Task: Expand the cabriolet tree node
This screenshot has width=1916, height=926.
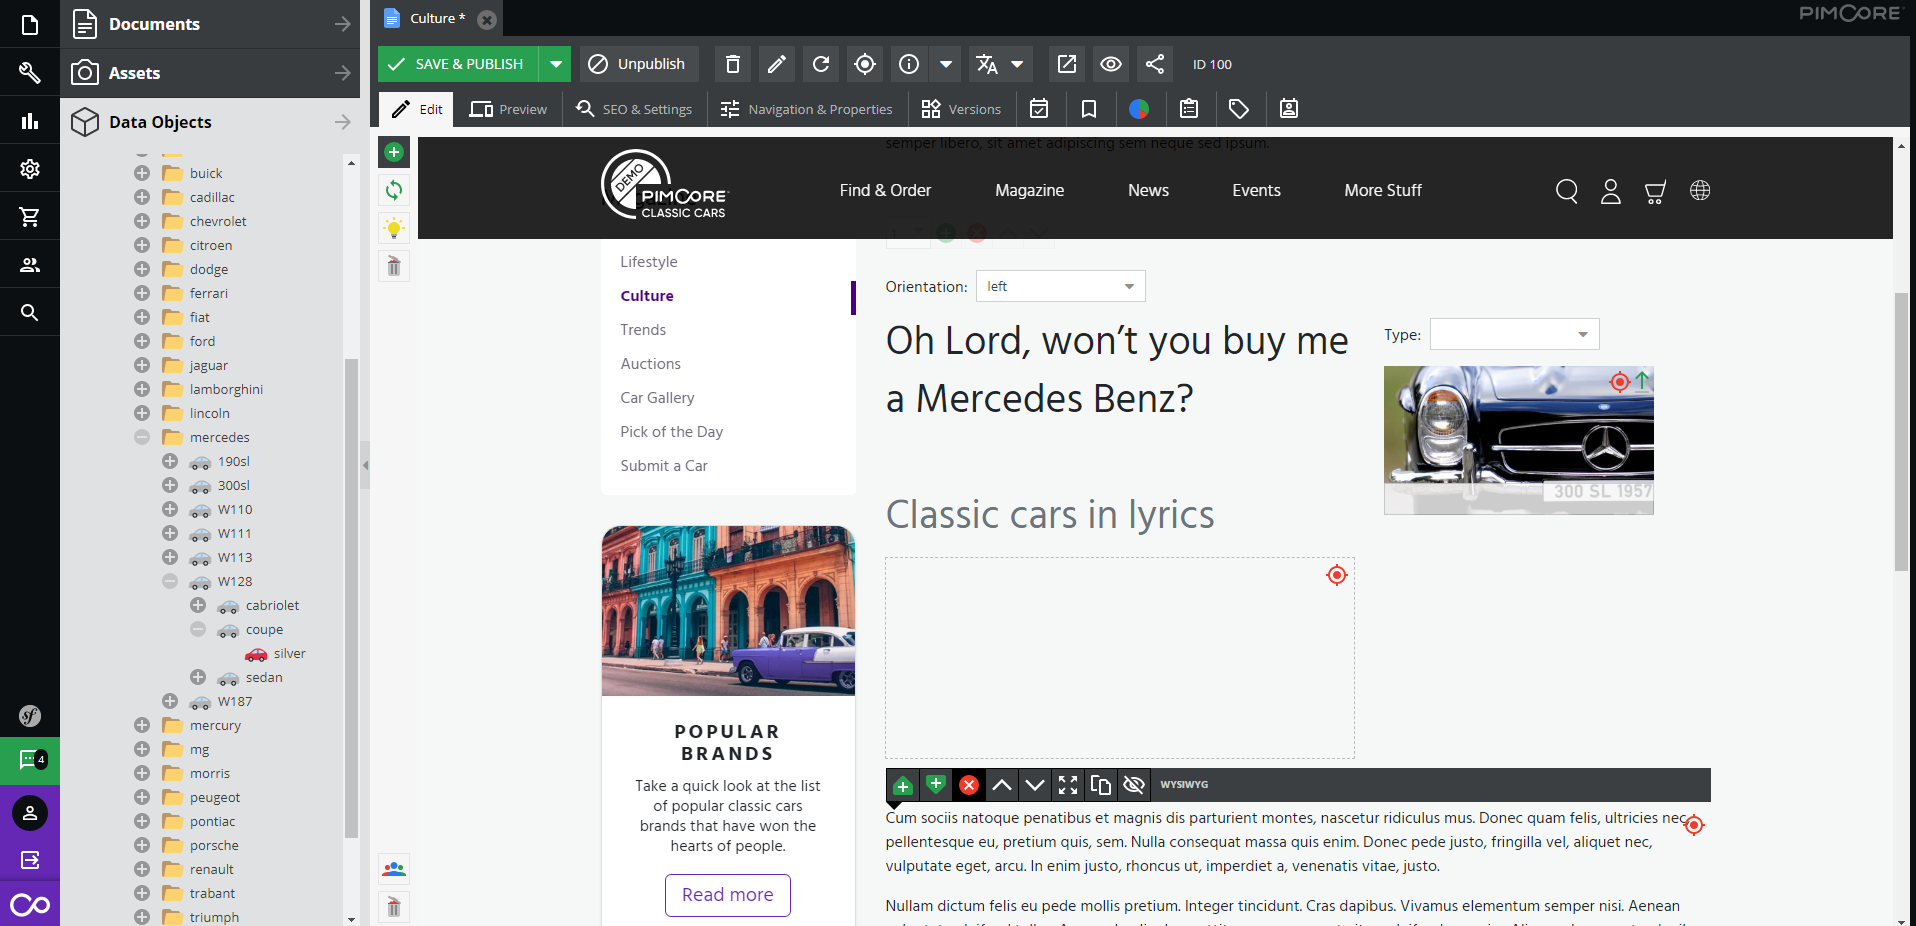Action: pos(198,605)
